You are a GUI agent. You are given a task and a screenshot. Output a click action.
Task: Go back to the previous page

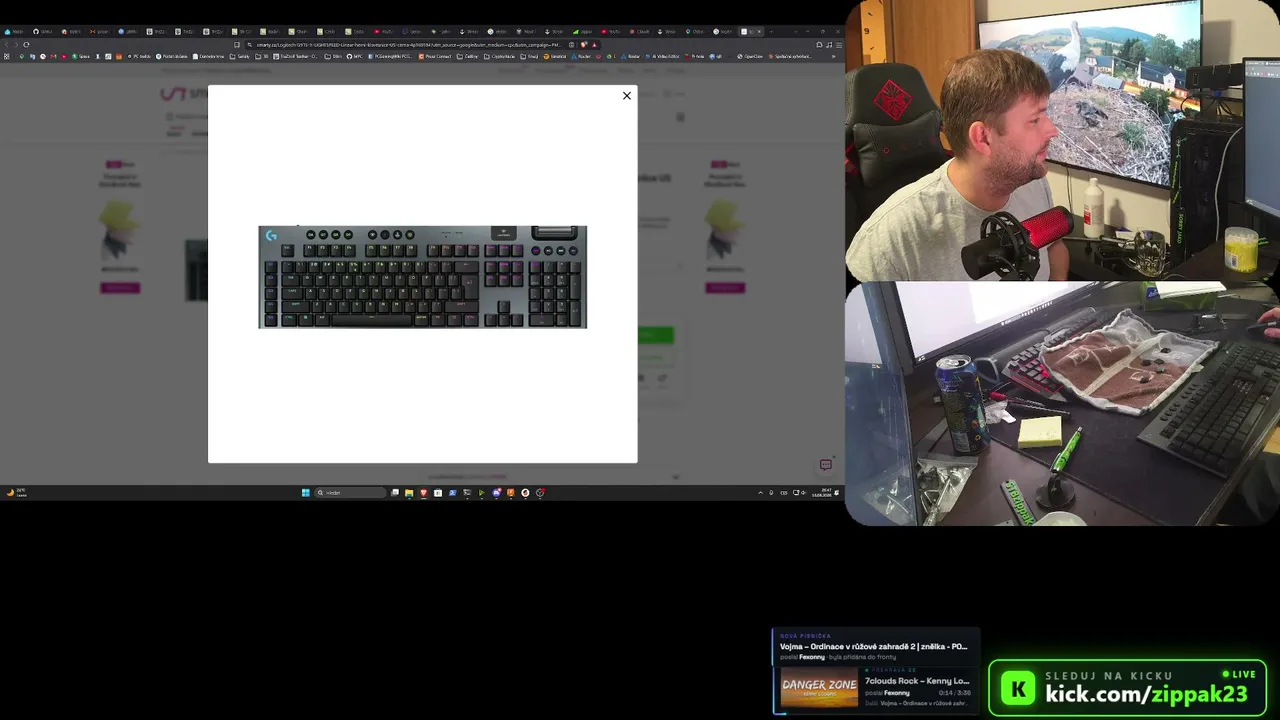tap(7, 44)
